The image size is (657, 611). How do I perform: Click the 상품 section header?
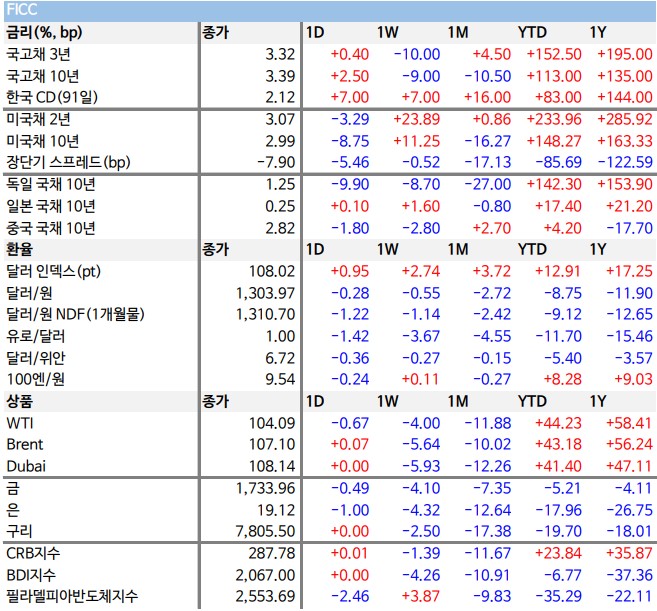pyautogui.click(x=19, y=401)
